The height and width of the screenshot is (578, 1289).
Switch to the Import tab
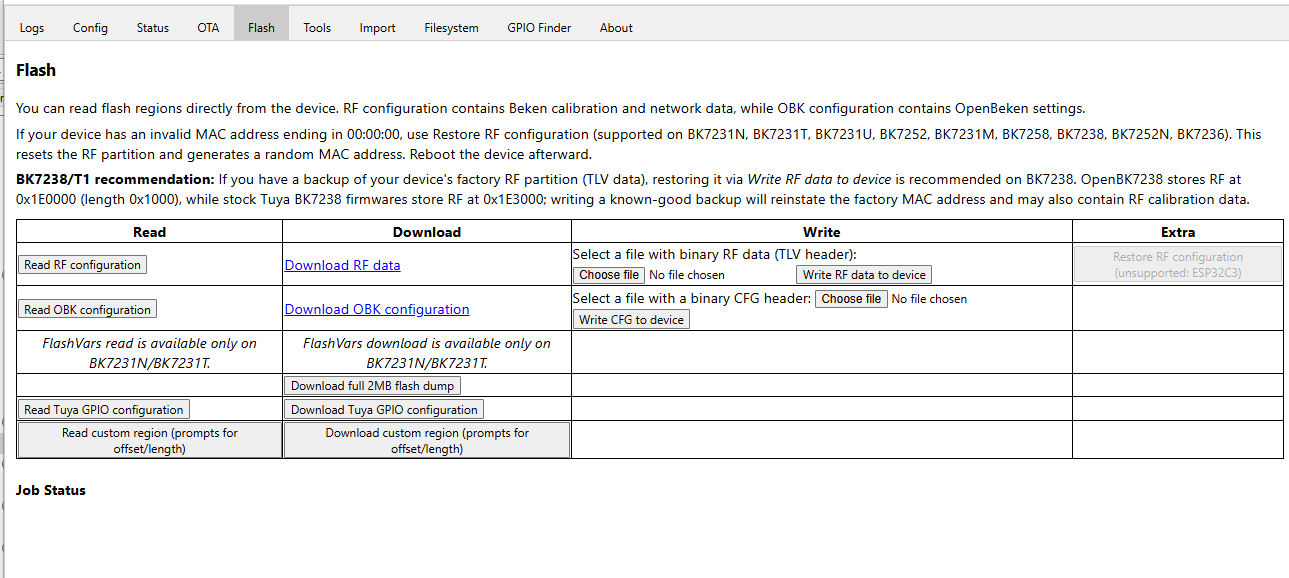377,27
